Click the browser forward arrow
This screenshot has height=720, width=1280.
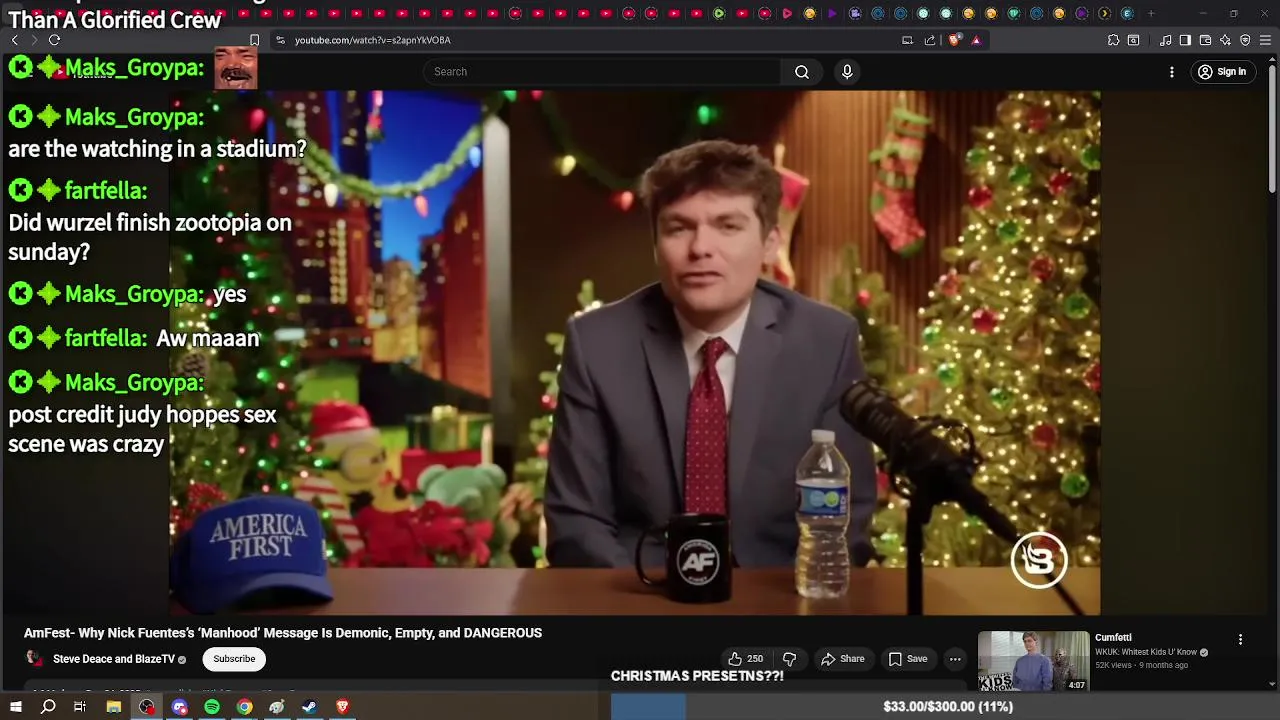tap(34, 40)
